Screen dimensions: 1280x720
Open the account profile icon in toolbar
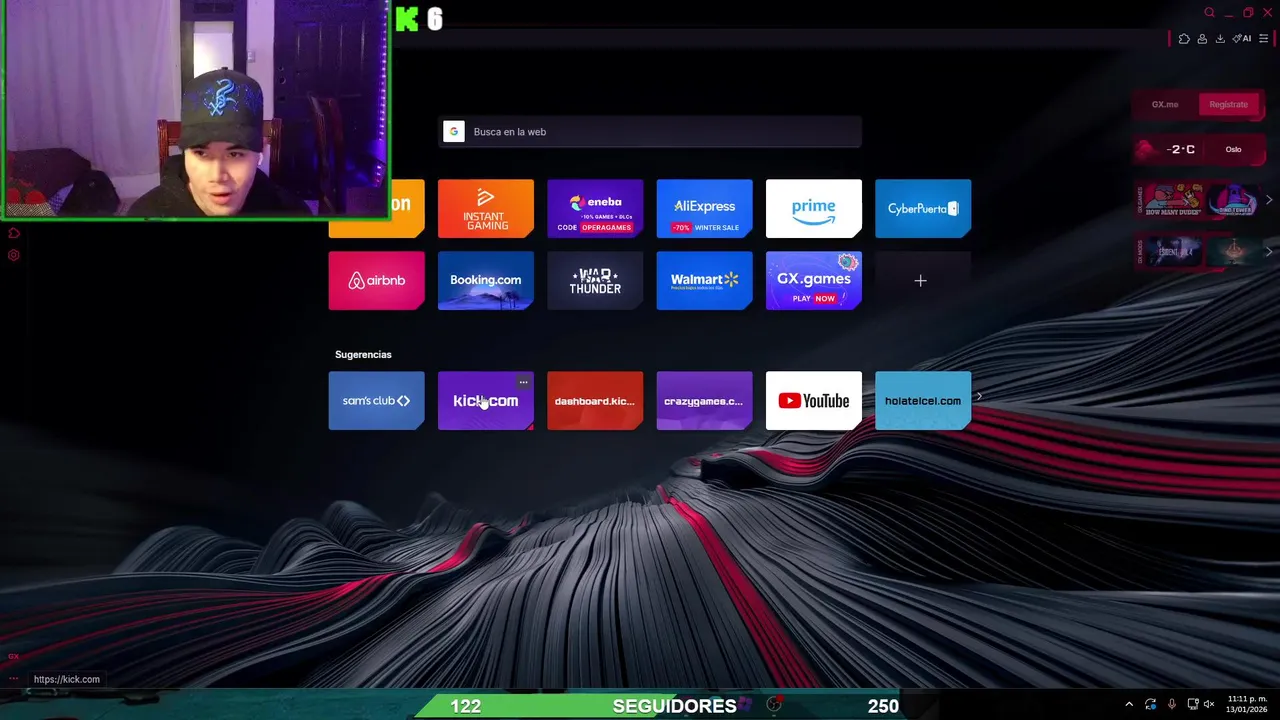click(1202, 39)
